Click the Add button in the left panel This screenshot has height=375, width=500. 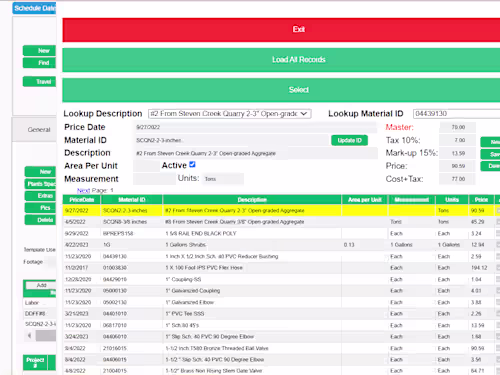(x=41, y=285)
